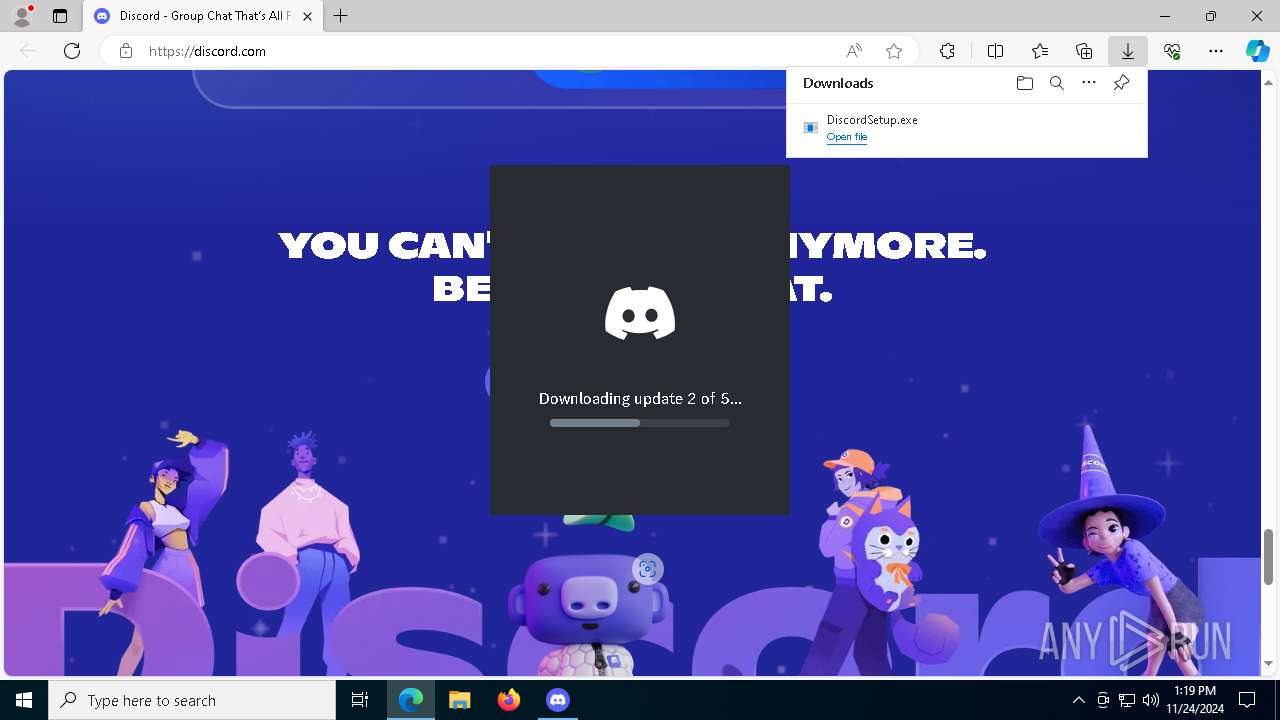Go back to previous page
Image resolution: width=1280 pixels, height=720 pixels.
point(28,51)
